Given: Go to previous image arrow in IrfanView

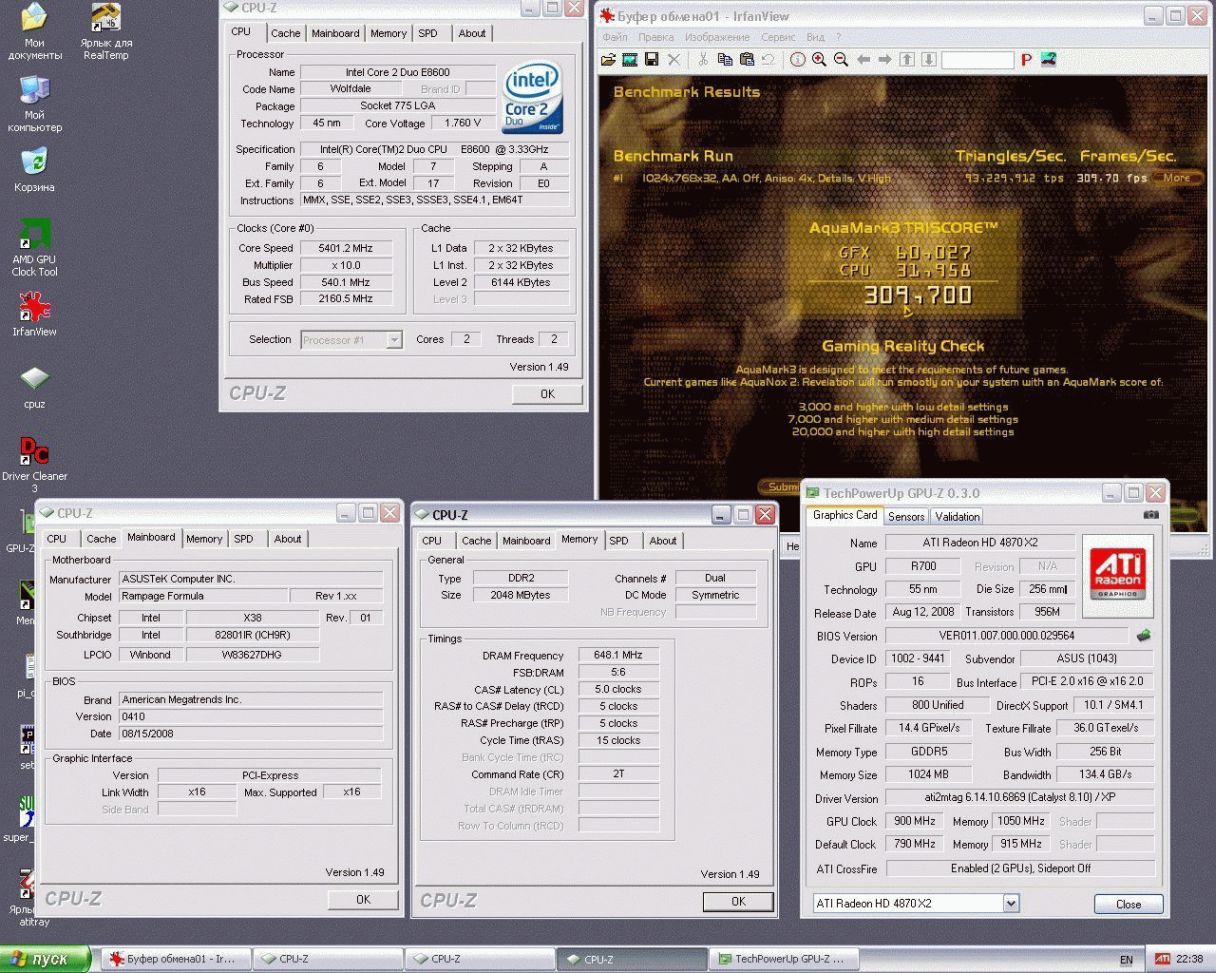Looking at the screenshot, I should click(863, 60).
